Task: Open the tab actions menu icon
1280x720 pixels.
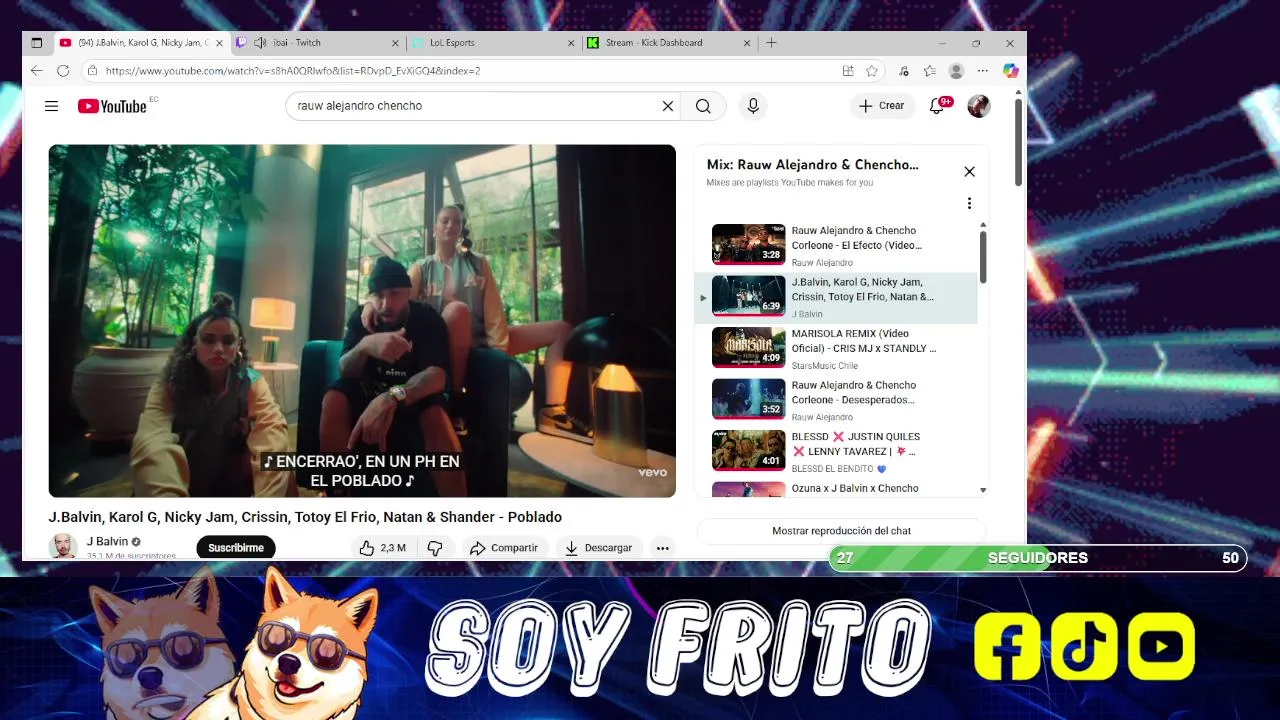Action: click(37, 43)
